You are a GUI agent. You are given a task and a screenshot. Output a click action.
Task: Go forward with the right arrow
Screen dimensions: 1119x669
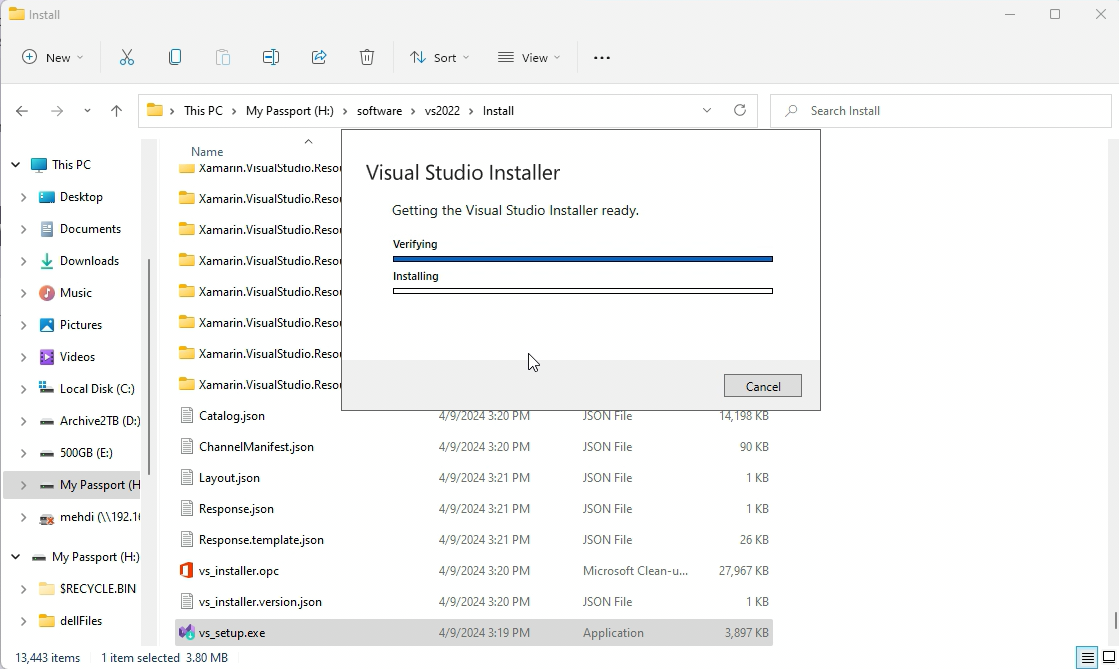coord(56,111)
